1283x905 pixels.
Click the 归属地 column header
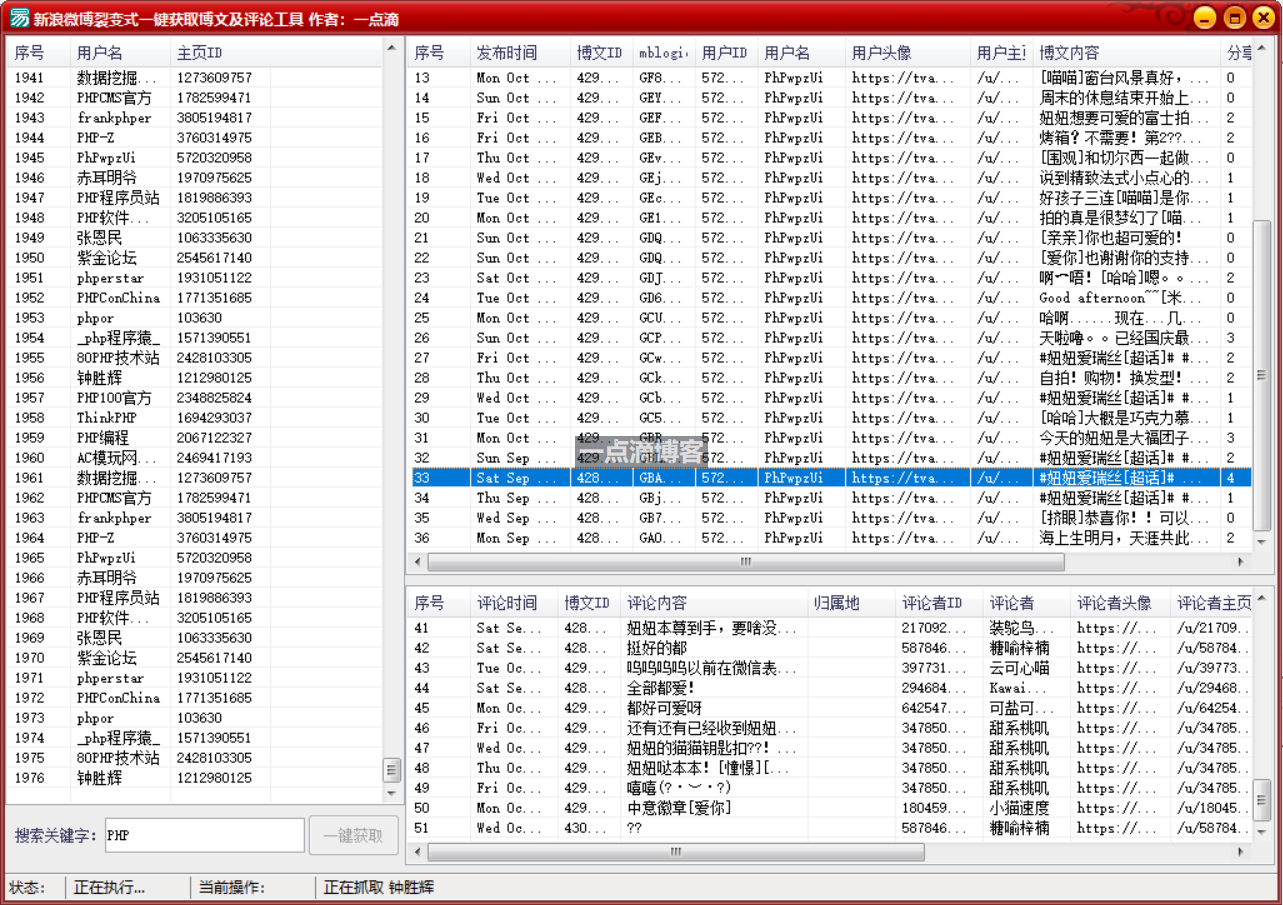851,603
